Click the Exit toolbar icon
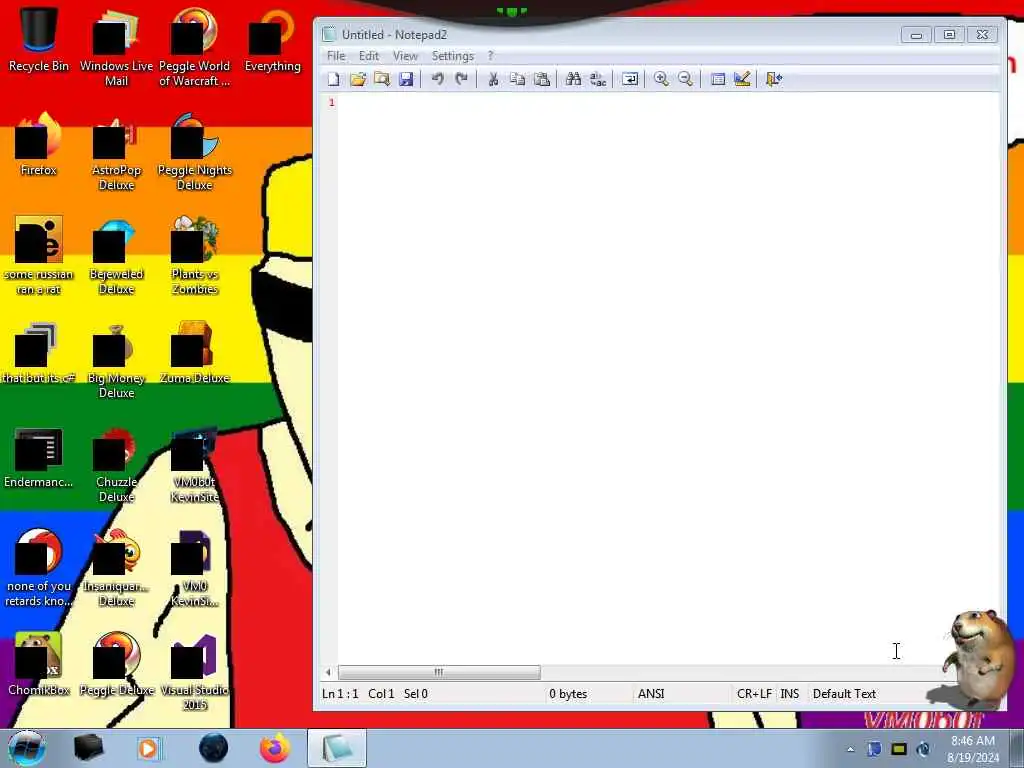Screen dimensions: 1024x768 pyautogui.click(x=774, y=79)
